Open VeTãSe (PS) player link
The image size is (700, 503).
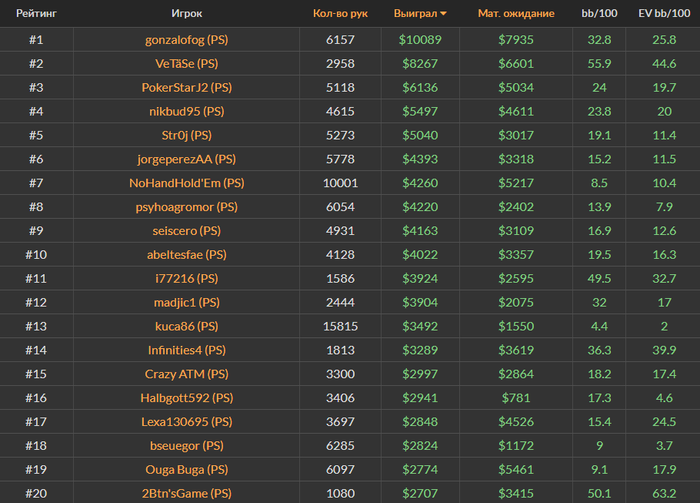click(x=187, y=64)
